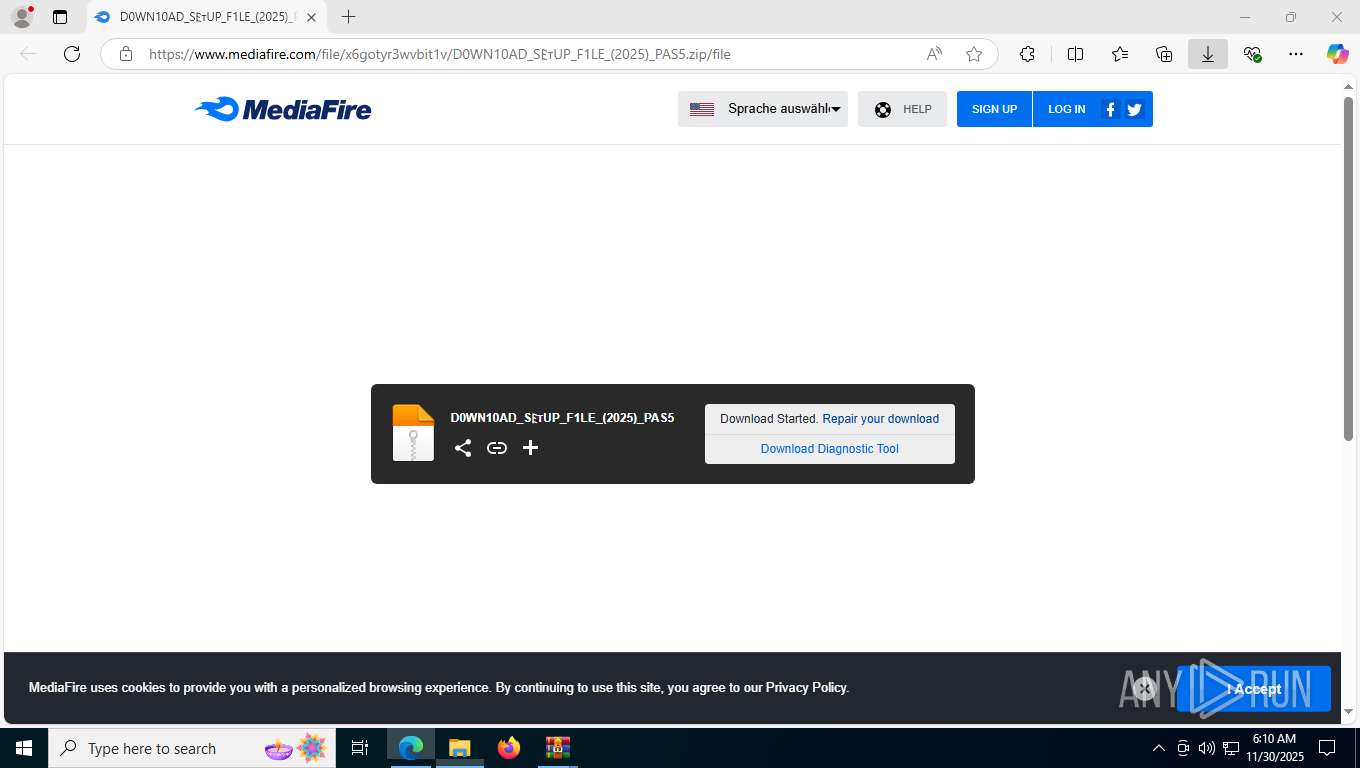The image size is (1360, 768).
Task: Click the Repair your download link
Action: [x=881, y=419]
